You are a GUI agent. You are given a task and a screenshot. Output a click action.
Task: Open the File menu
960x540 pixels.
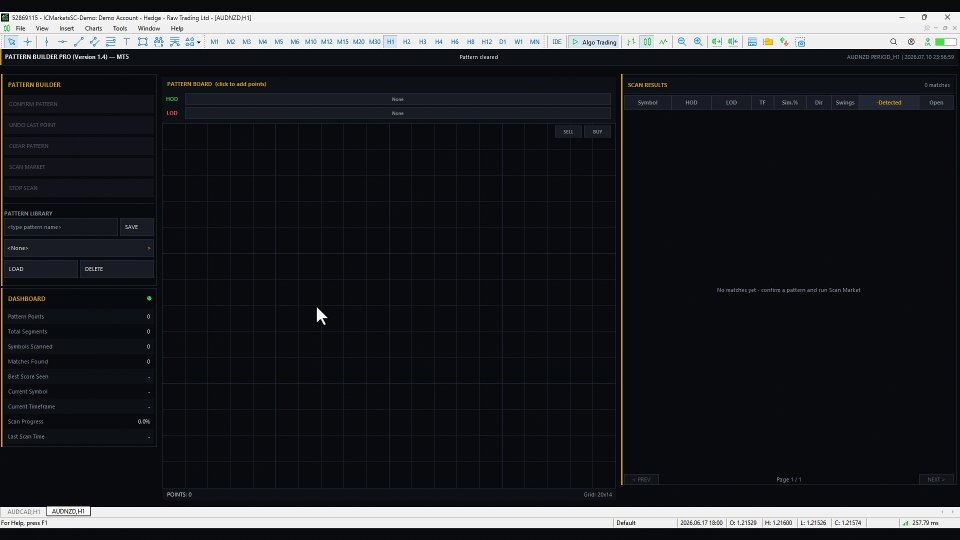point(20,28)
